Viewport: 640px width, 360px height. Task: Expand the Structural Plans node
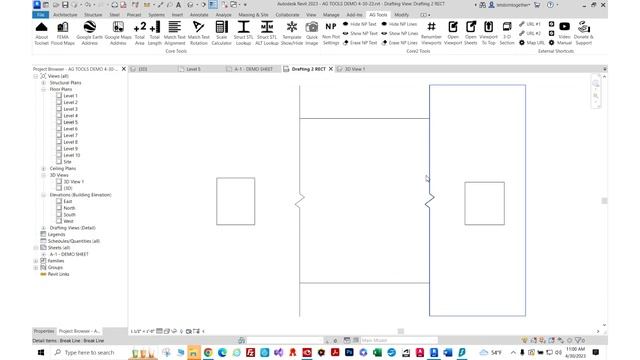click(x=43, y=82)
